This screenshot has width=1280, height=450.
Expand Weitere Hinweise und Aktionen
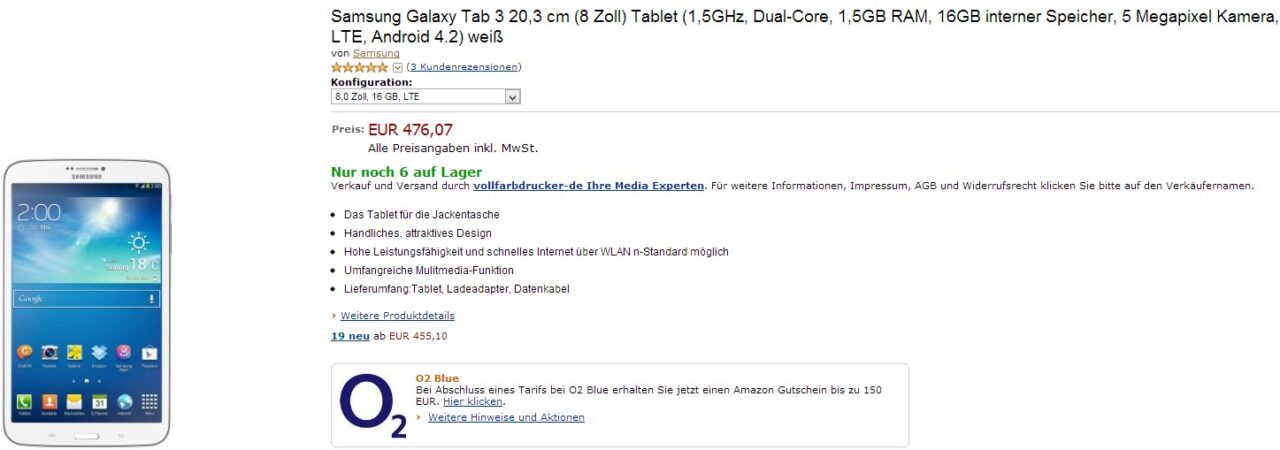(506, 418)
